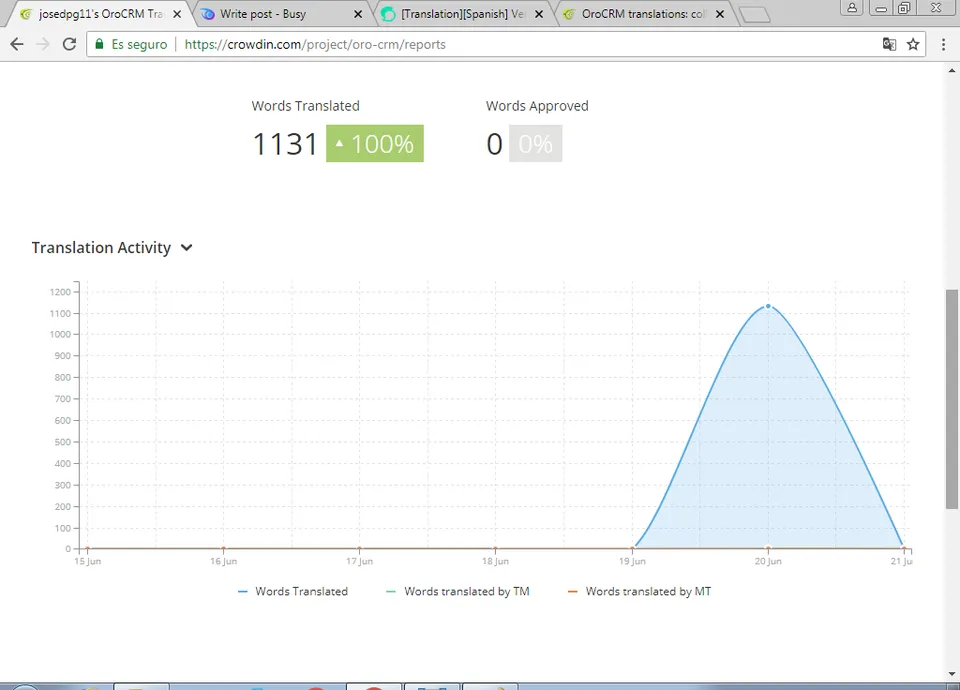Bookmark this page with the star
The width and height of the screenshot is (960, 690).
pyautogui.click(x=913, y=44)
